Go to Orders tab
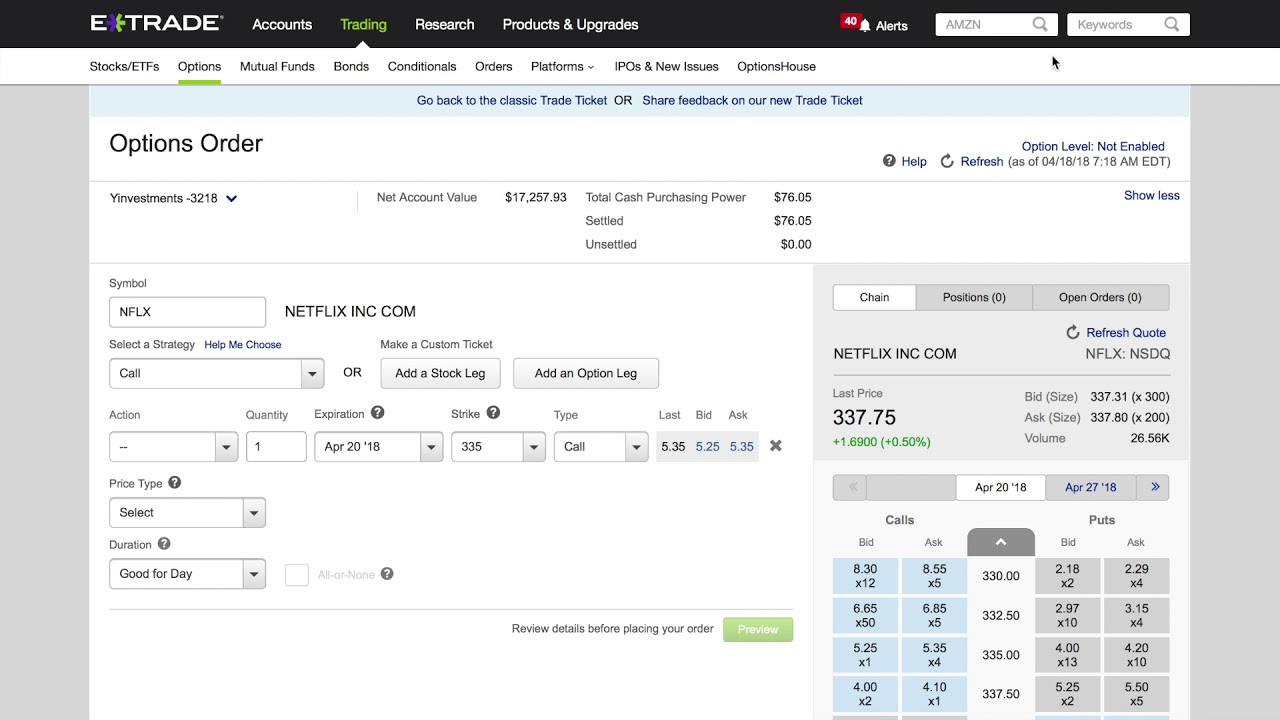The image size is (1280, 720). pos(493,66)
